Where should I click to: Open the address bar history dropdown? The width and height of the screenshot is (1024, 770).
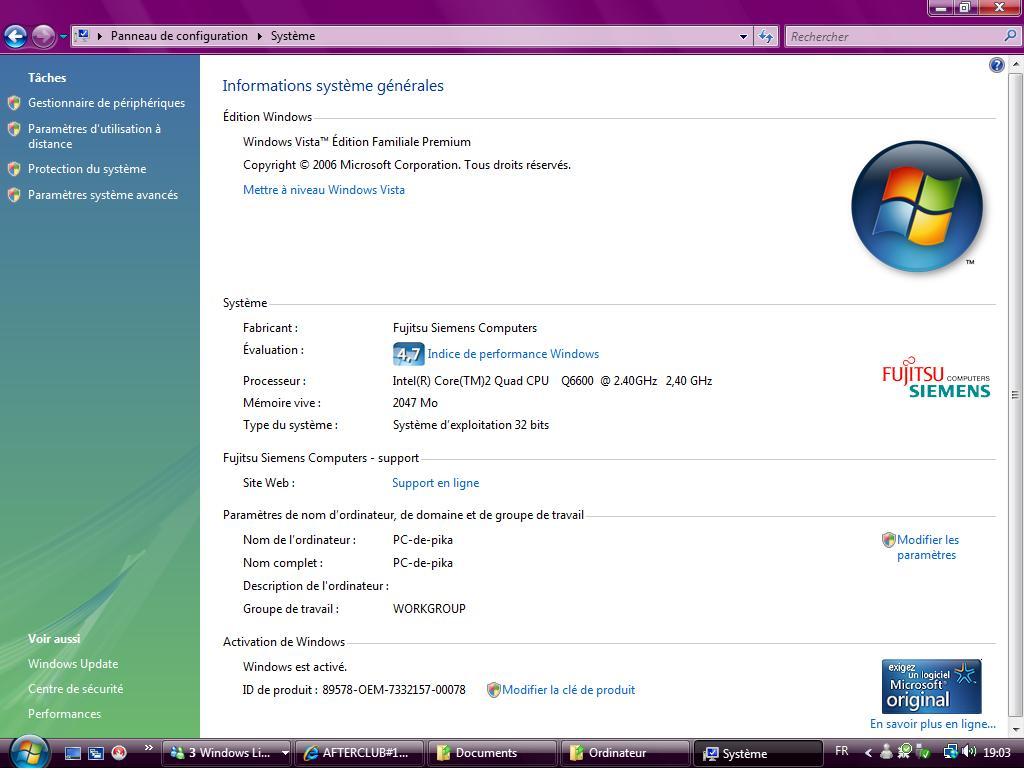click(x=743, y=37)
